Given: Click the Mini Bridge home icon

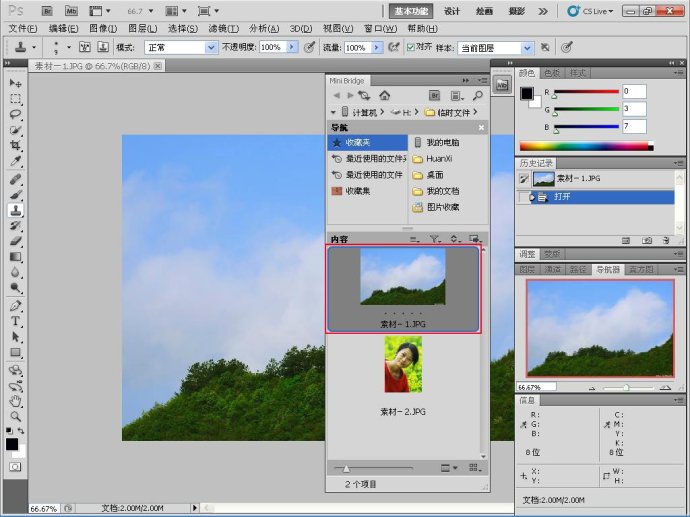Looking at the screenshot, I should (384, 95).
